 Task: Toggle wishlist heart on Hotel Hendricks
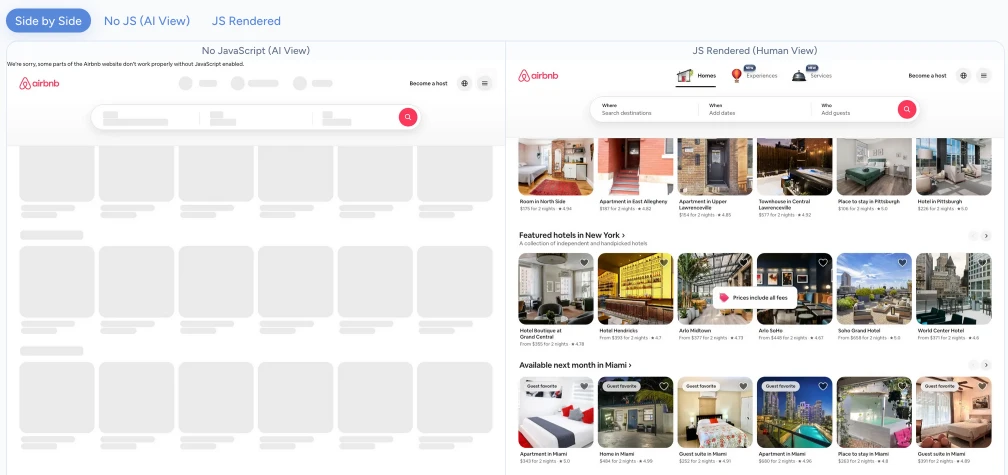663,263
